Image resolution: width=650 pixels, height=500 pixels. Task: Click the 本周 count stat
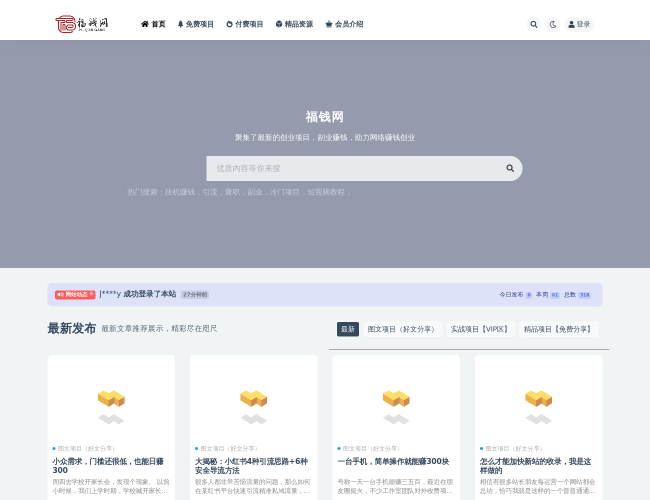(x=548, y=295)
